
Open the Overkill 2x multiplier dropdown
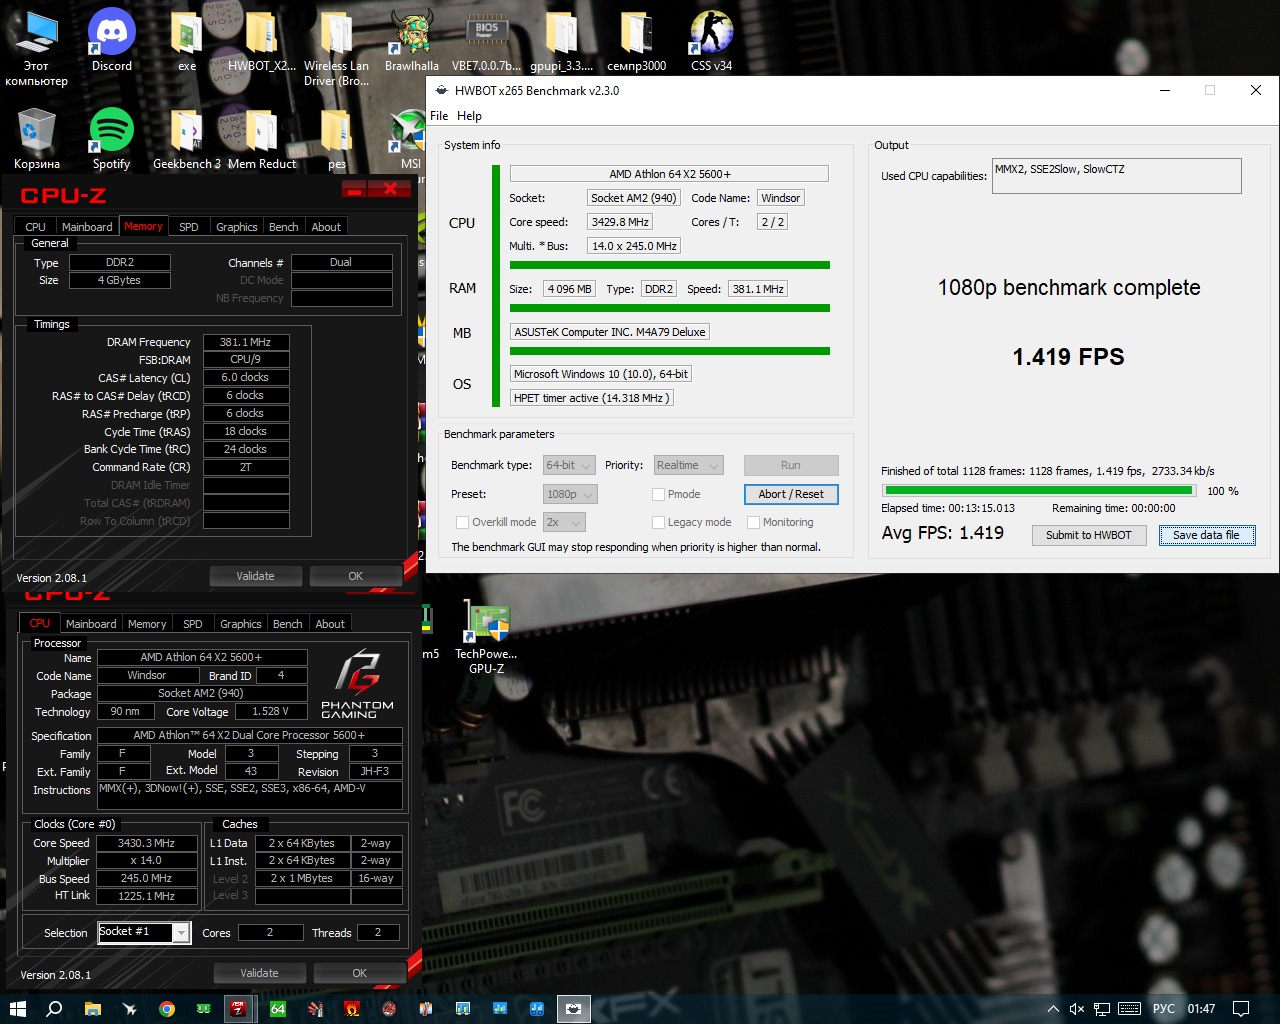[564, 522]
